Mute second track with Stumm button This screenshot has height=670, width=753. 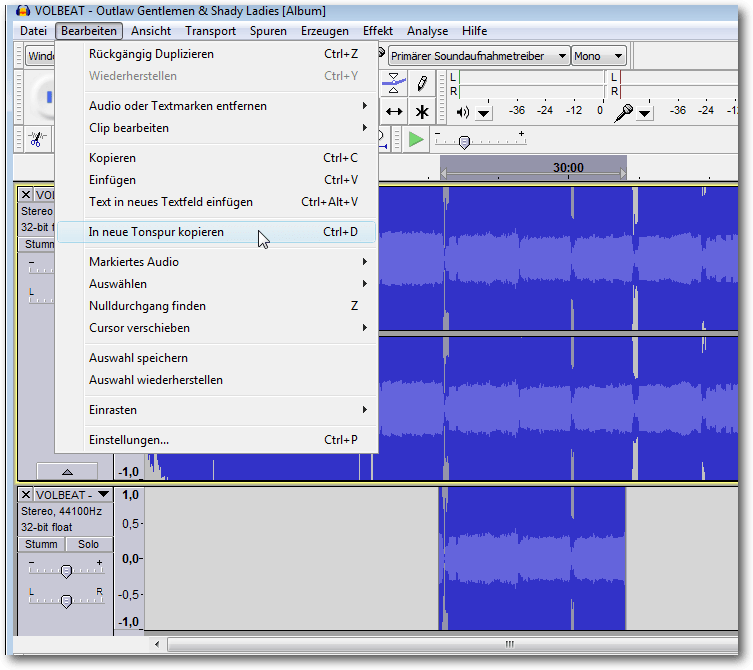[41, 544]
